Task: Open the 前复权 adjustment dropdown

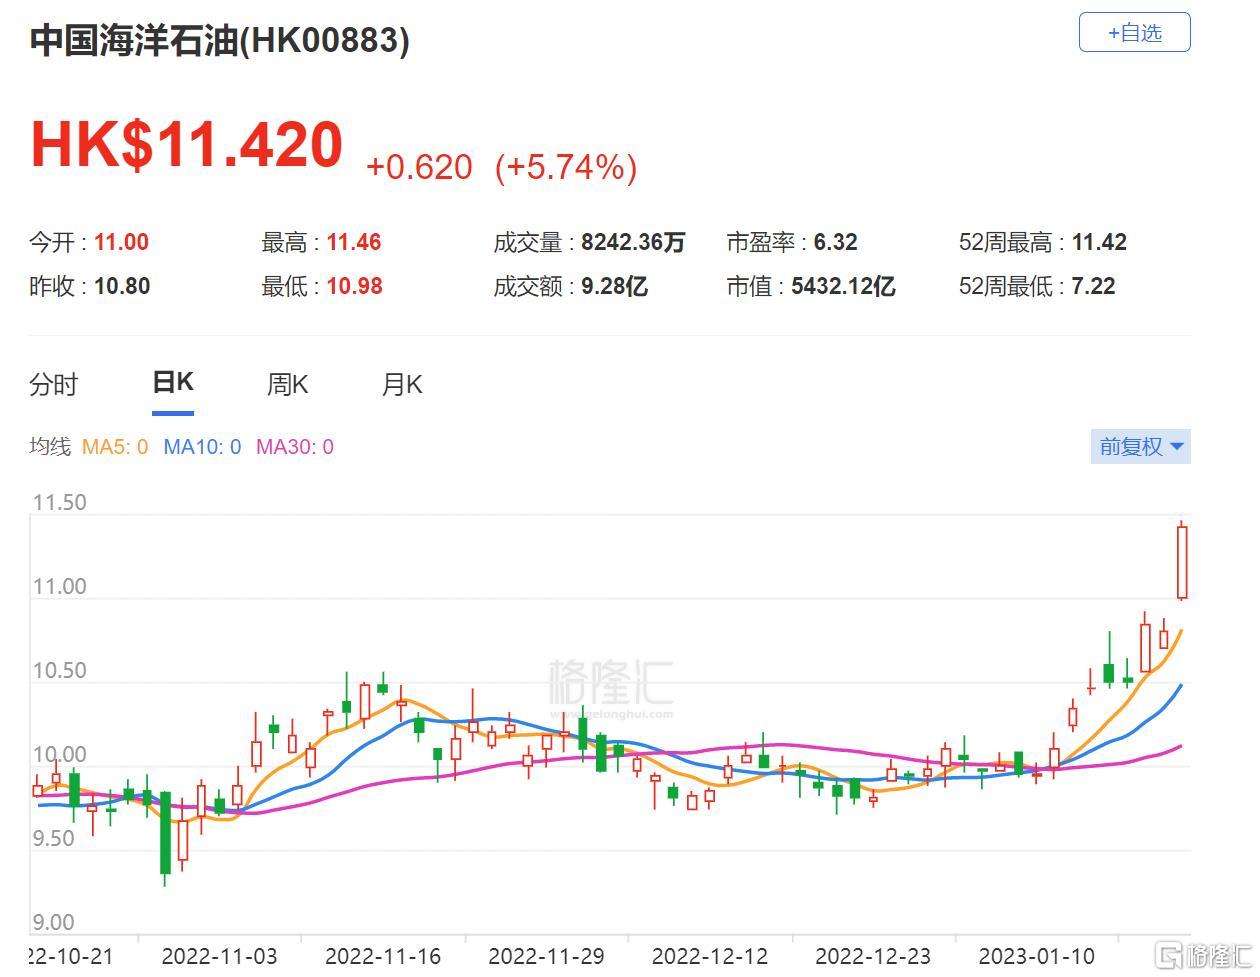Action: (1140, 447)
